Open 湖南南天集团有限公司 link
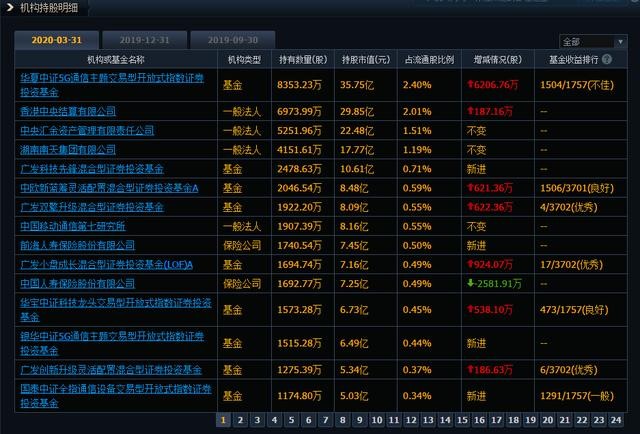640x434 pixels. pos(68,149)
